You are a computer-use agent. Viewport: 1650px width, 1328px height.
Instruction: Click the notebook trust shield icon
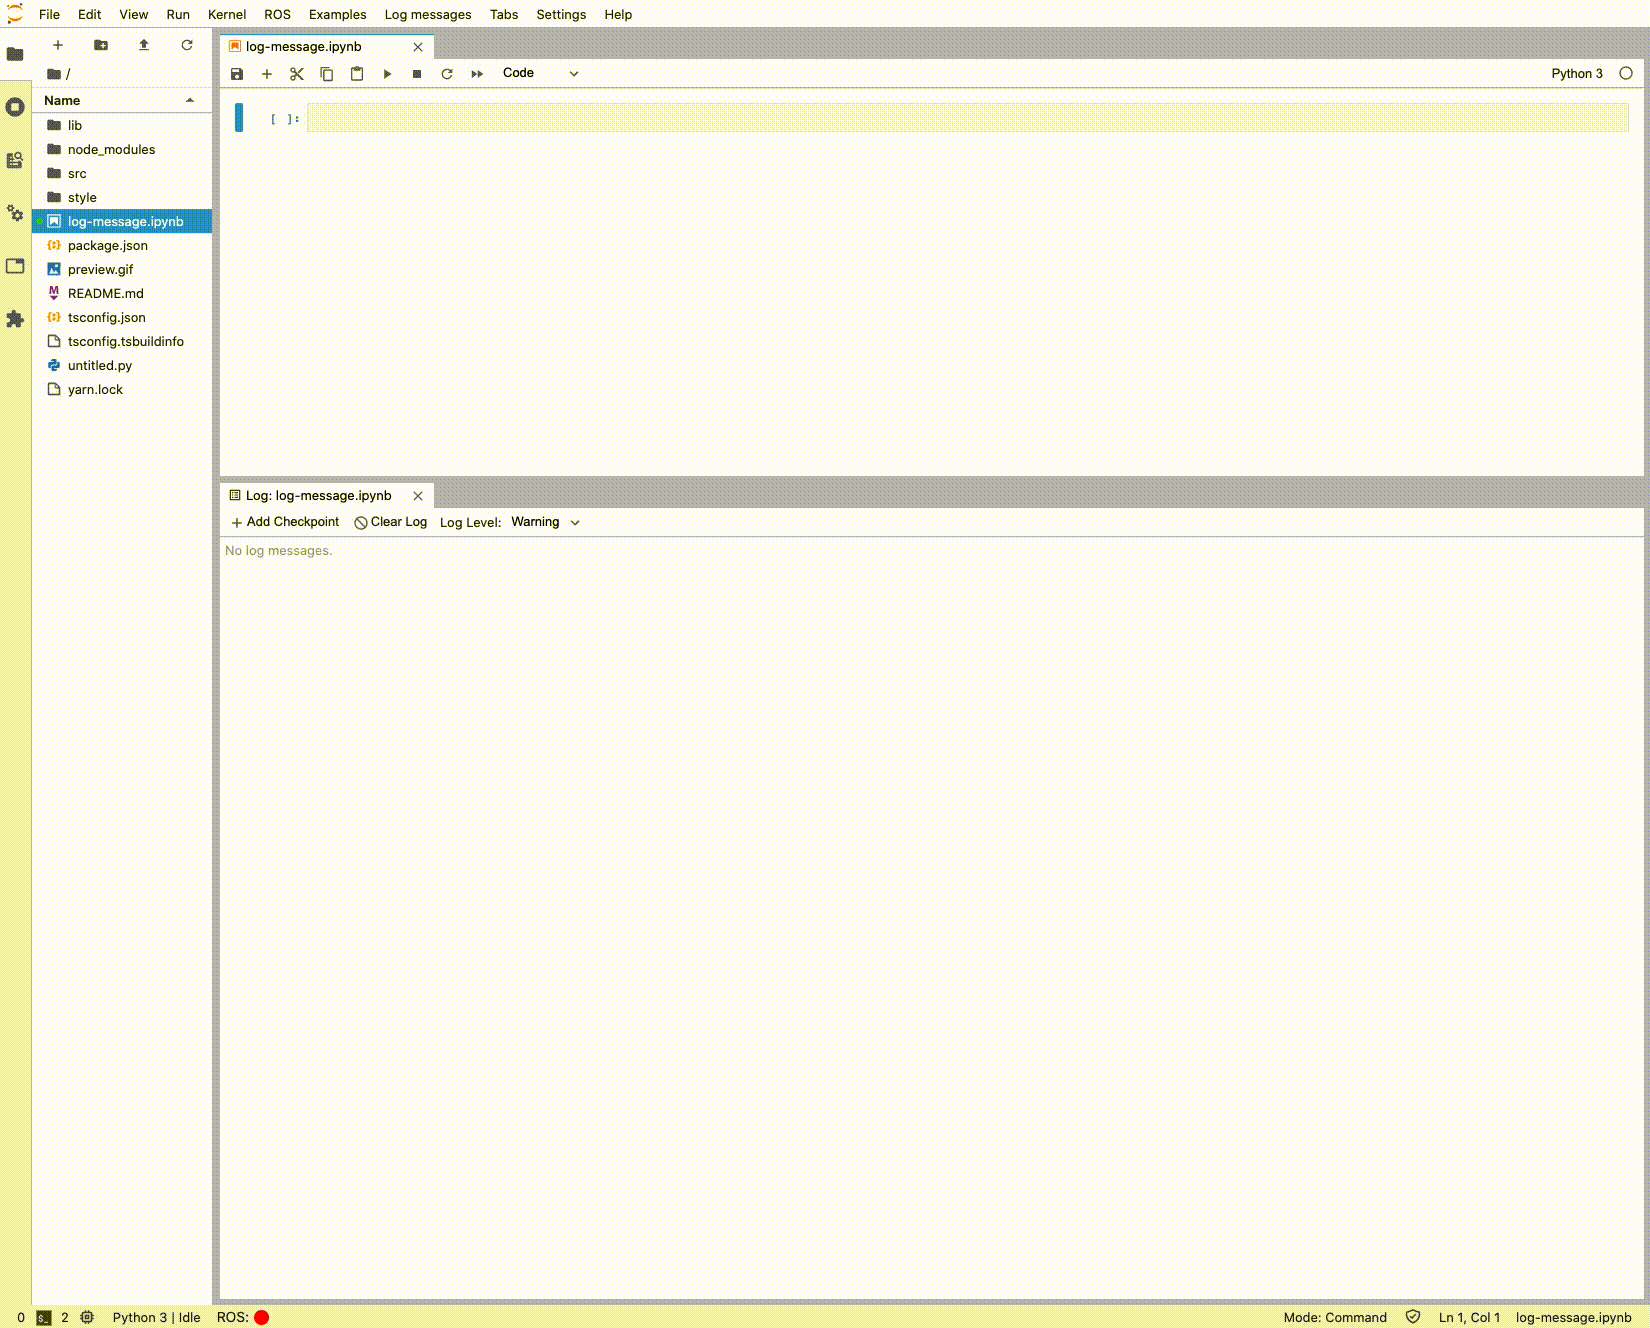[x=1413, y=1317]
